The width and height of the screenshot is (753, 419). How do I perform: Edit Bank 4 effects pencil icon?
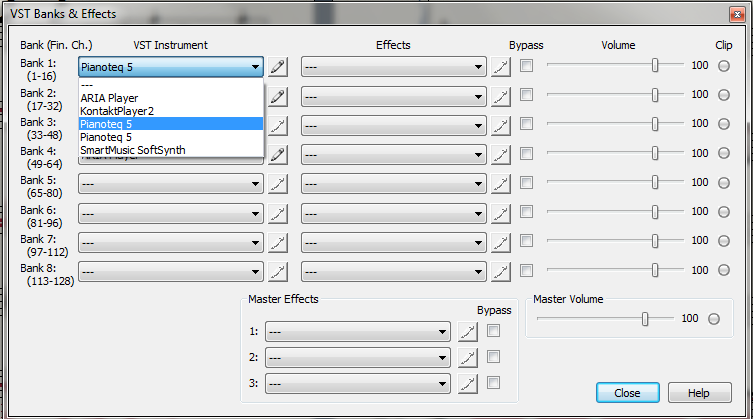(500, 155)
